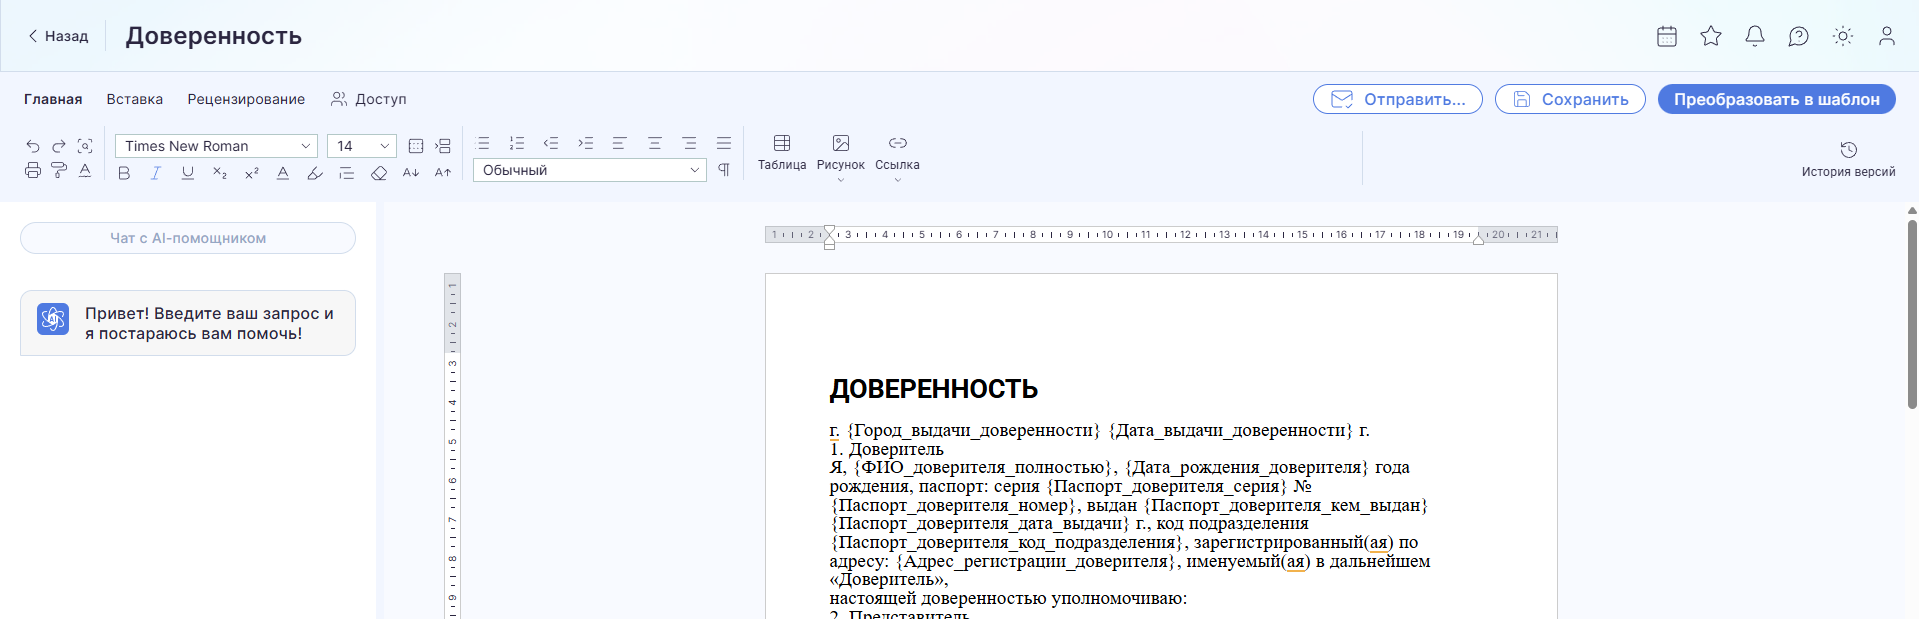Open notifications with the bell icon

pyautogui.click(x=1755, y=36)
